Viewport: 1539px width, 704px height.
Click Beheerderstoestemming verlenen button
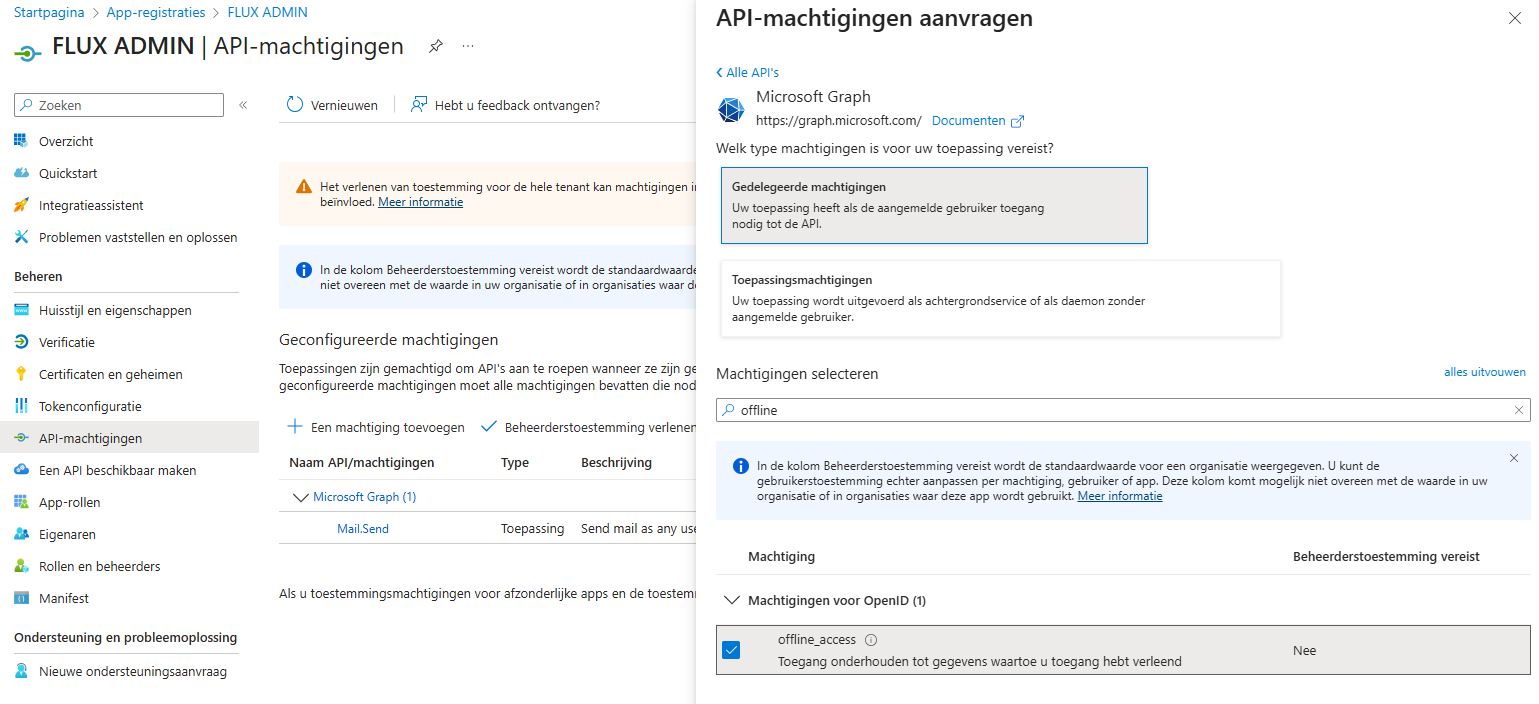pos(588,427)
